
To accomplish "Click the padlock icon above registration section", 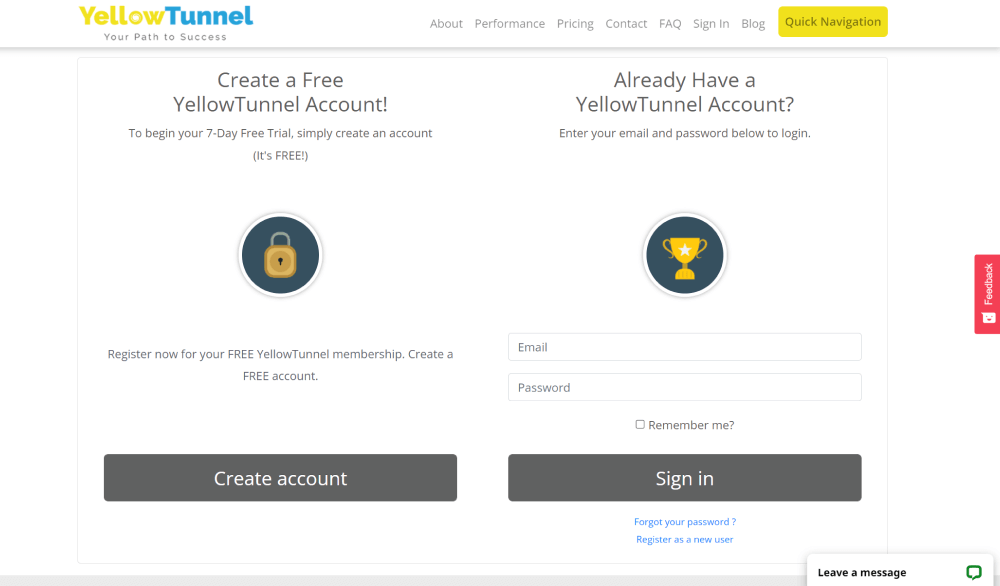I will point(280,255).
